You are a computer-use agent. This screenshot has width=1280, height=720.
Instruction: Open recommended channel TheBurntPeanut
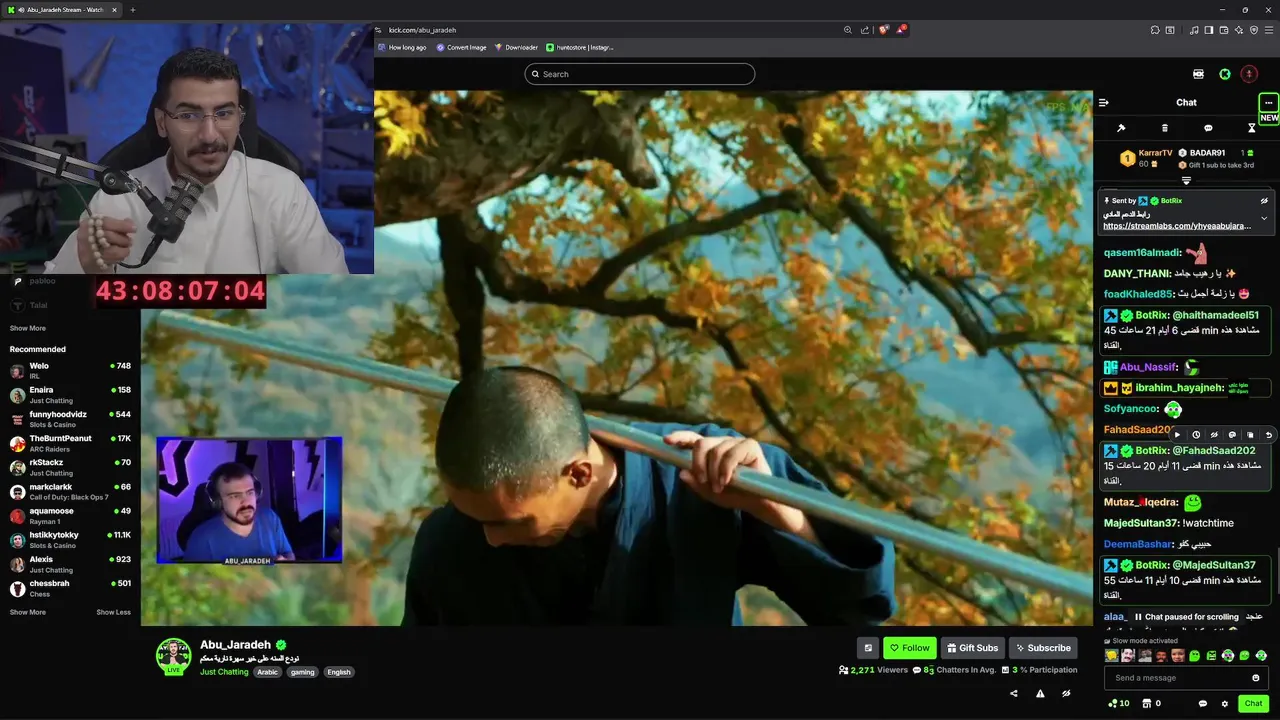[x=70, y=443]
